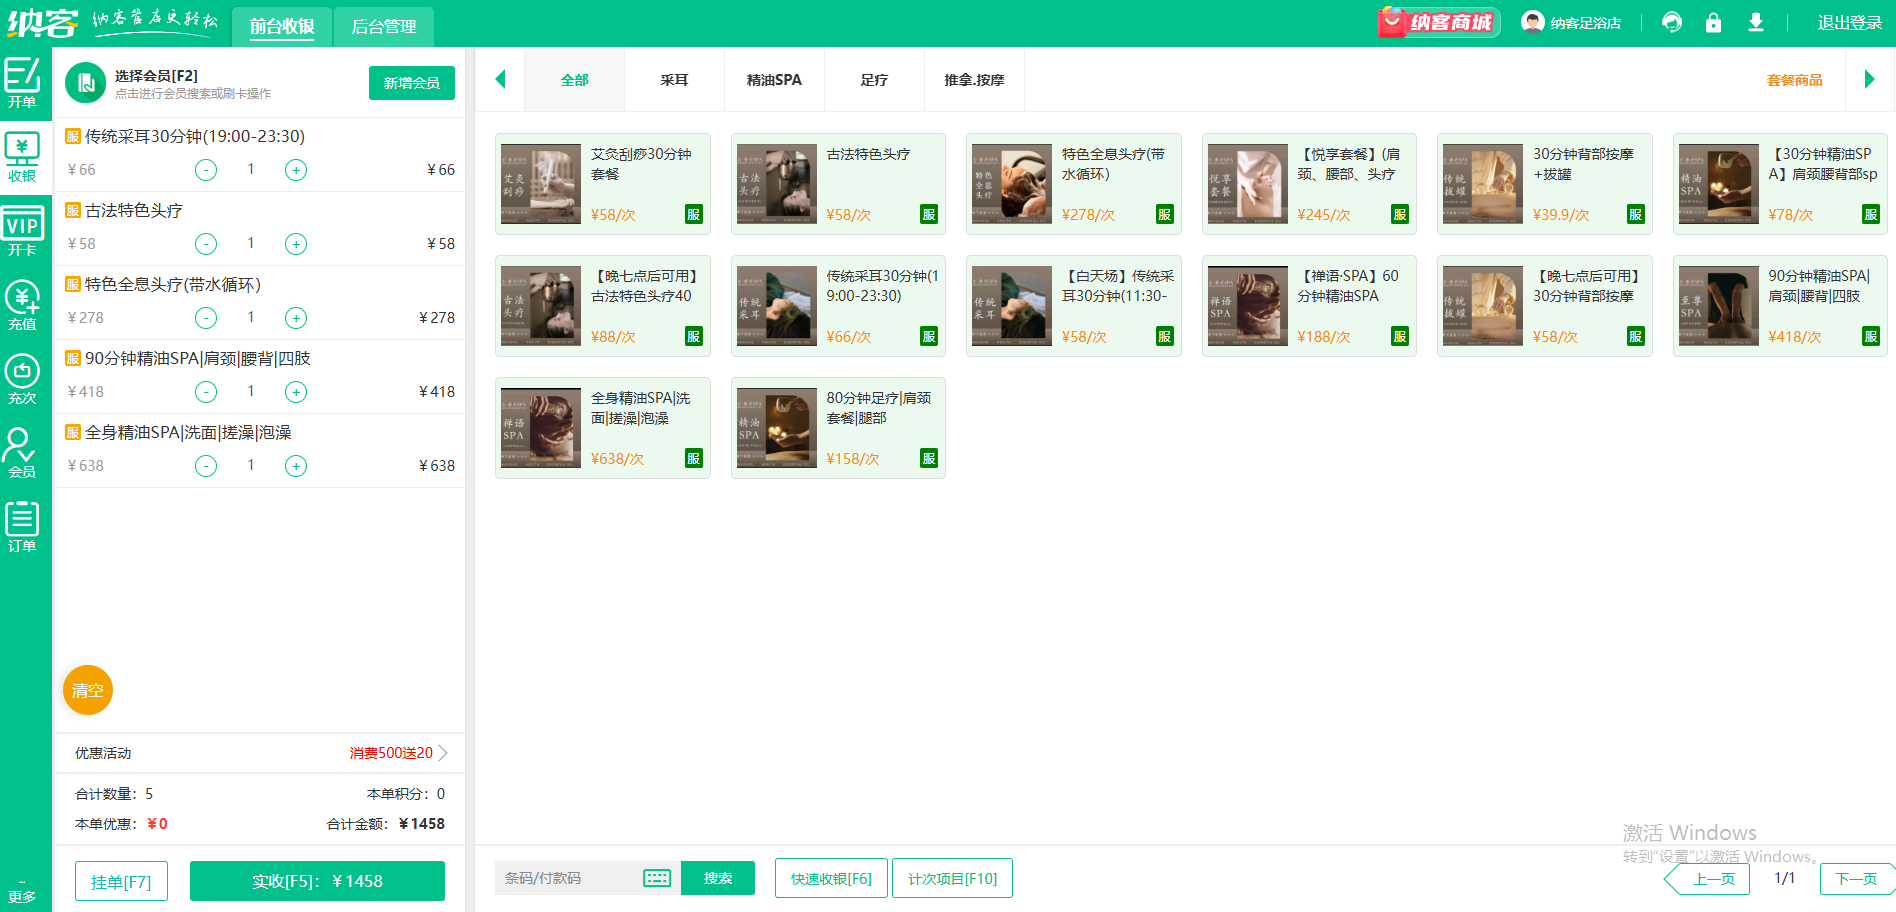Add 古法特色头疗 ¥58 product card
The image size is (1896, 912).
pyautogui.click(x=838, y=184)
